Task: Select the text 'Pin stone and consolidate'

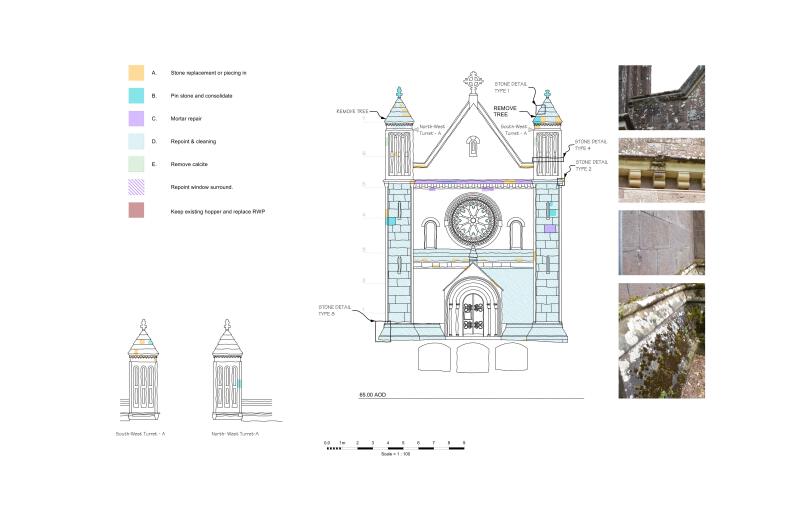Action: click(201, 96)
